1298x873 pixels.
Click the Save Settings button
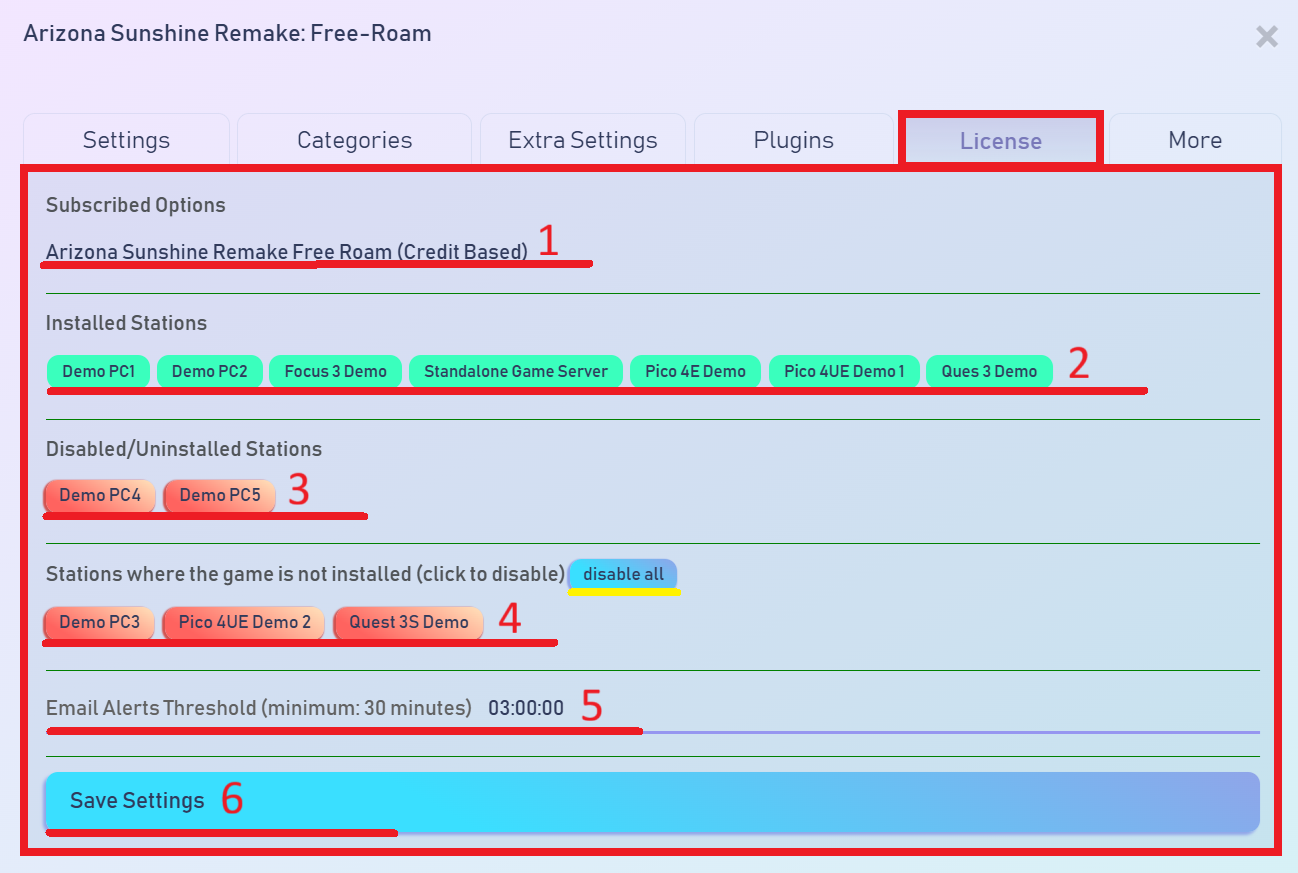tap(652, 802)
